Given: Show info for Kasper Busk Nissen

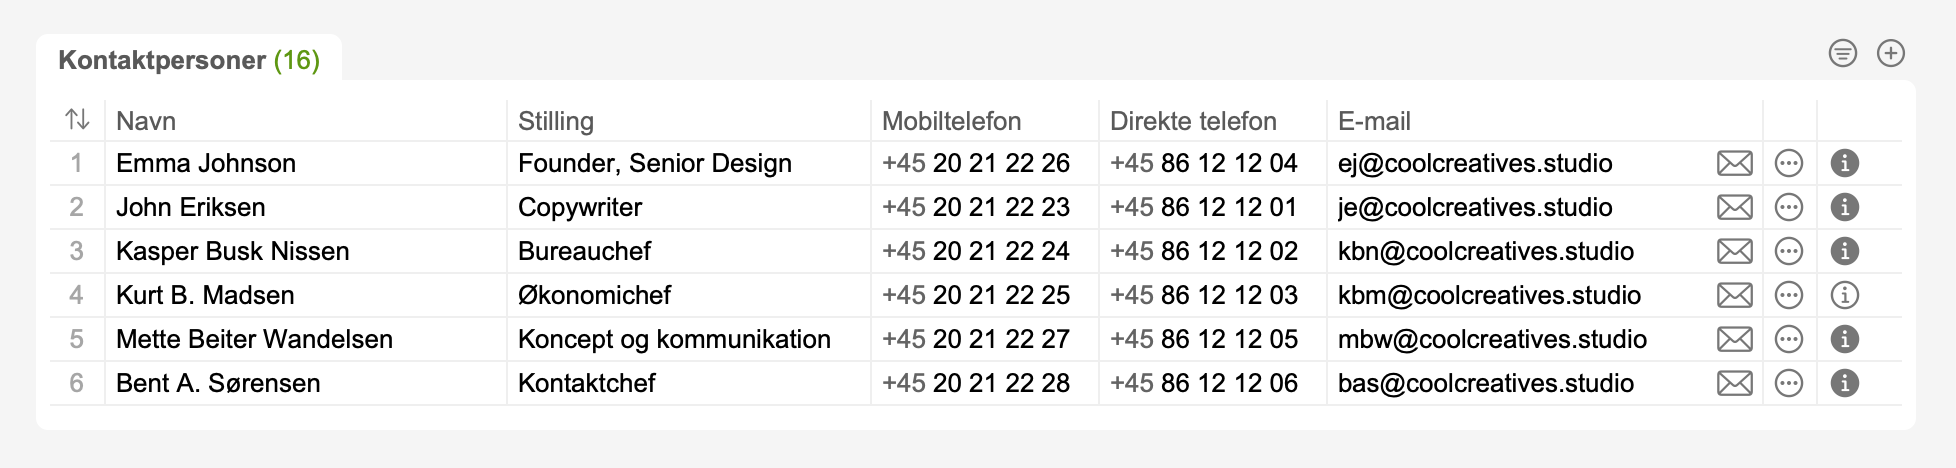Looking at the screenshot, I should (1844, 251).
